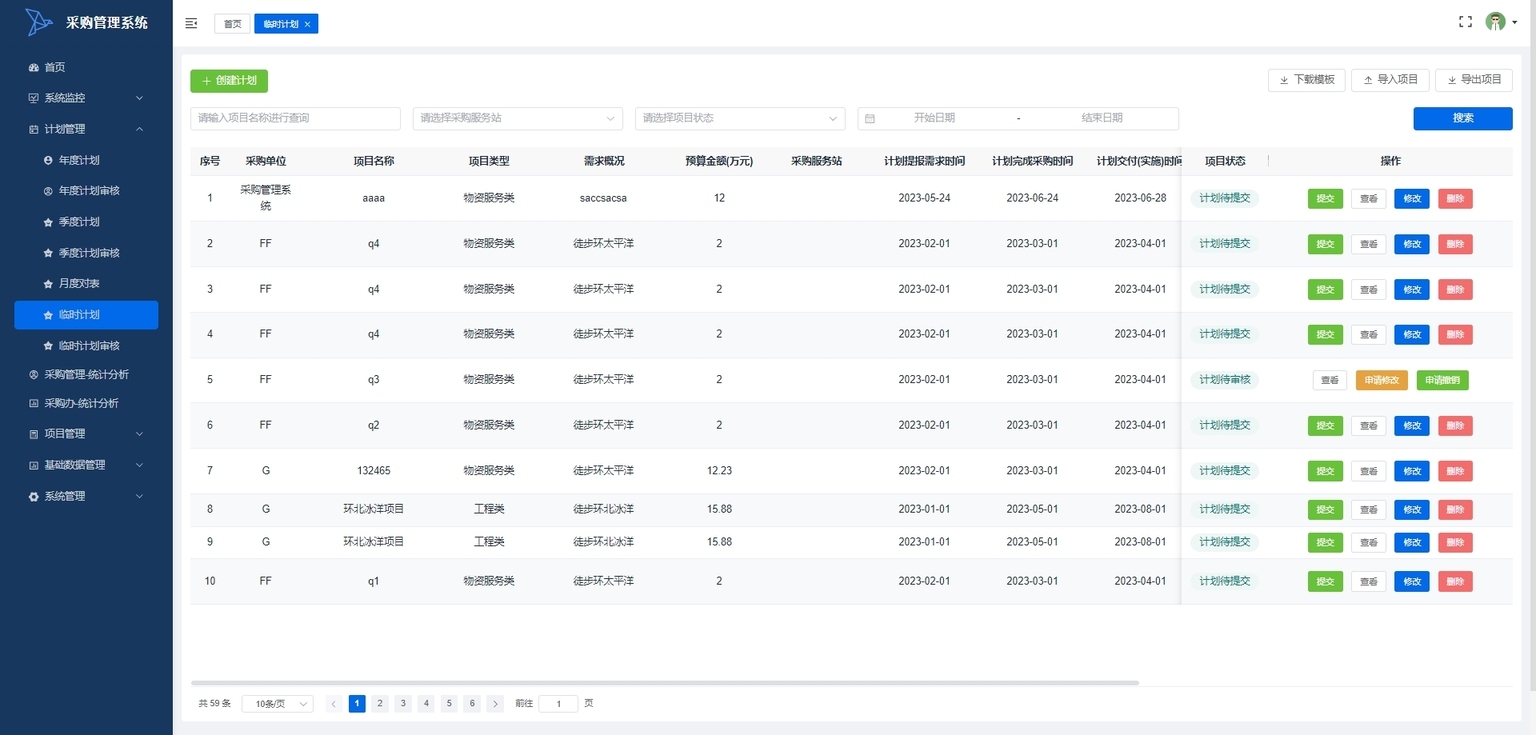Open the 10条/页 page size dropdown
This screenshot has height=735, width=1536.
coord(278,704)
